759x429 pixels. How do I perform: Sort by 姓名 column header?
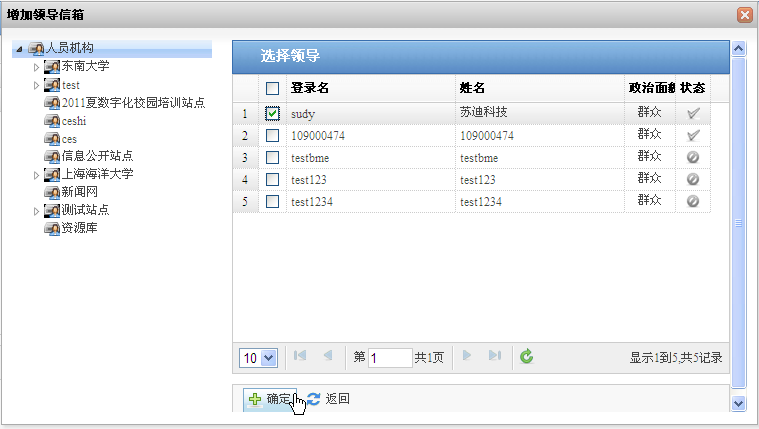472,88
